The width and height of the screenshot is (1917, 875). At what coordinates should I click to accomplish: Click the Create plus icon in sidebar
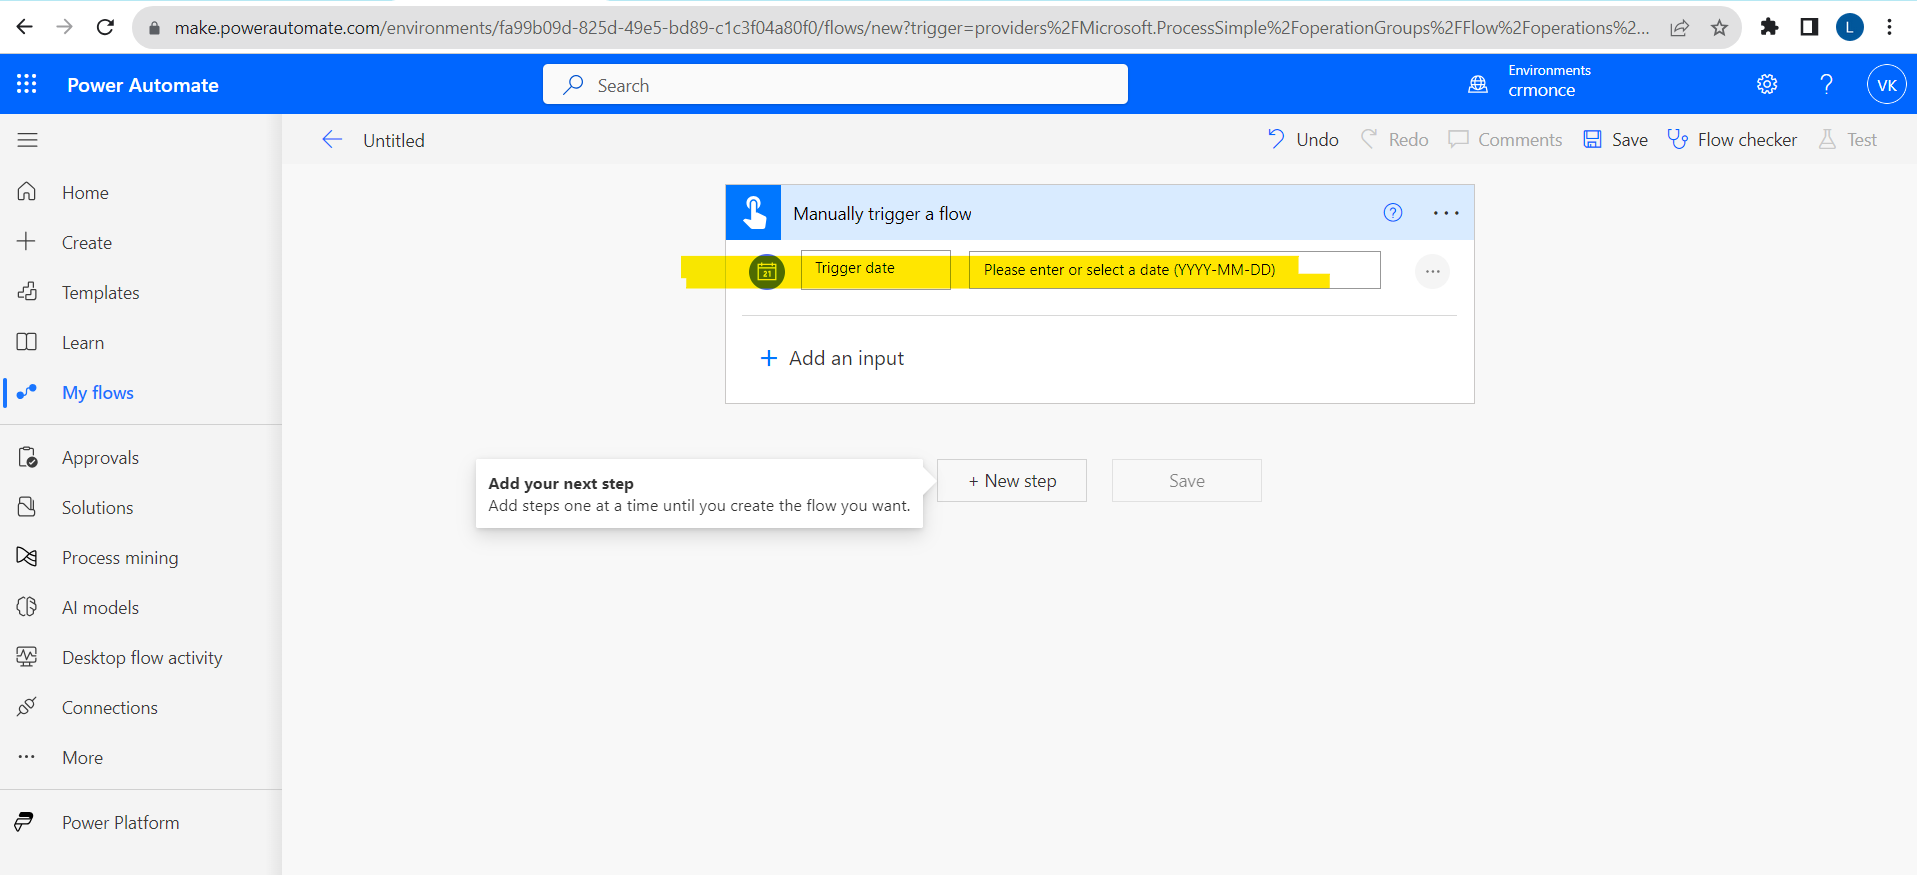point(27,241)
